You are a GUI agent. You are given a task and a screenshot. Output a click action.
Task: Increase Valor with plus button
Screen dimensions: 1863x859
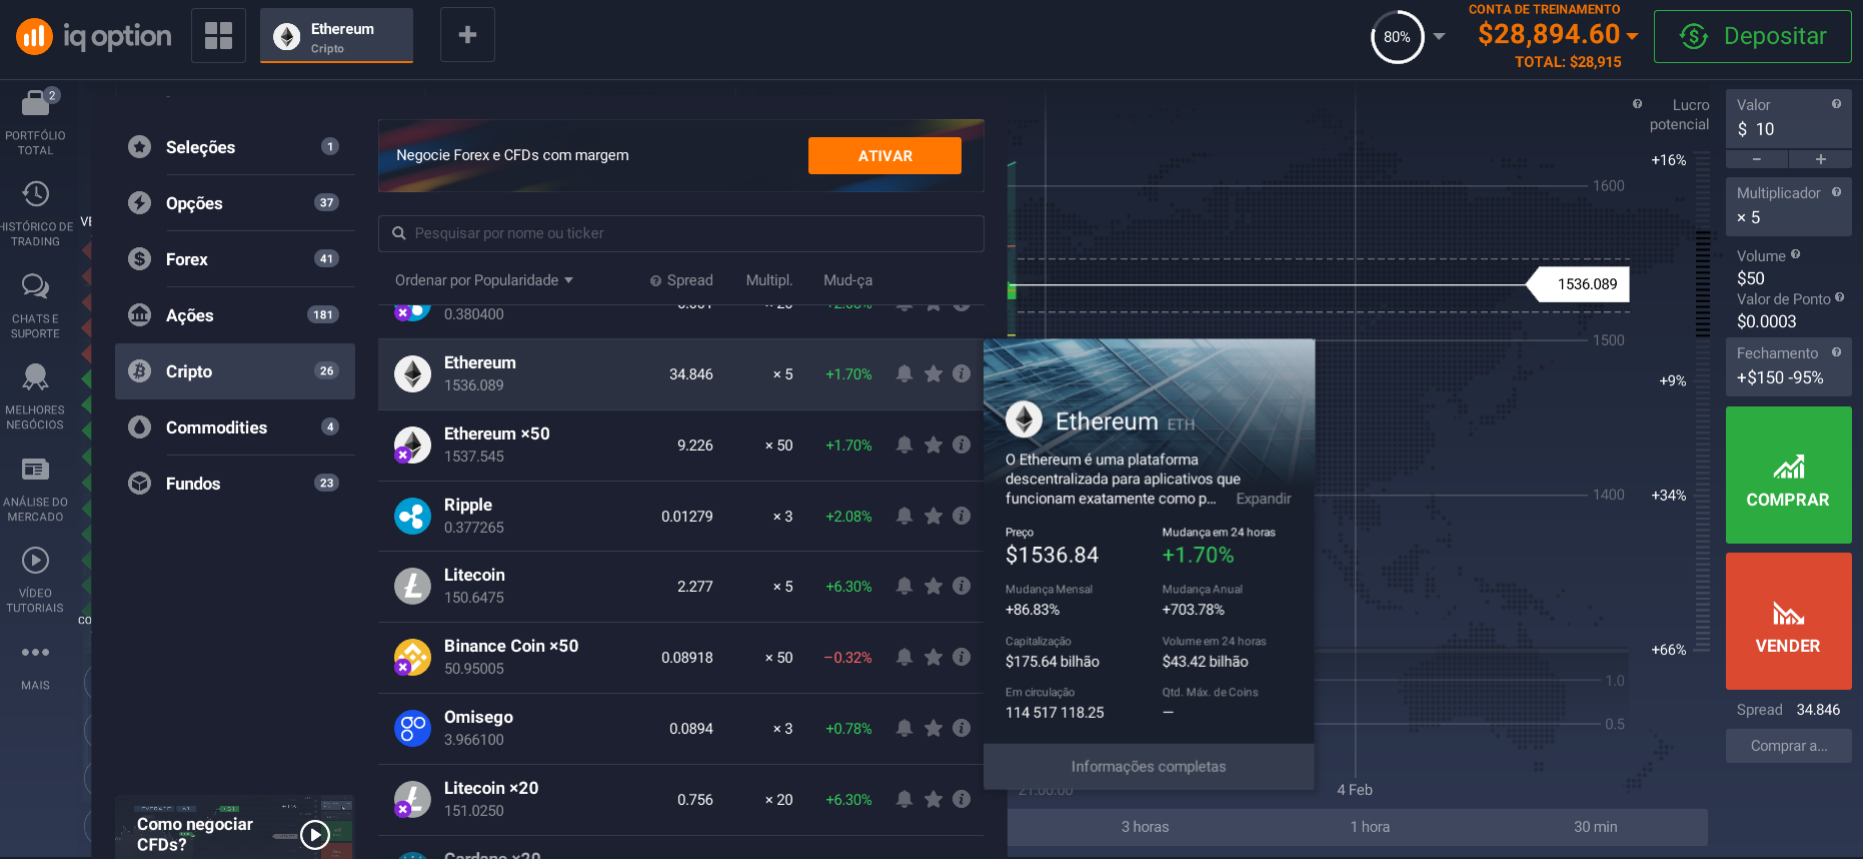[1820, 159]
